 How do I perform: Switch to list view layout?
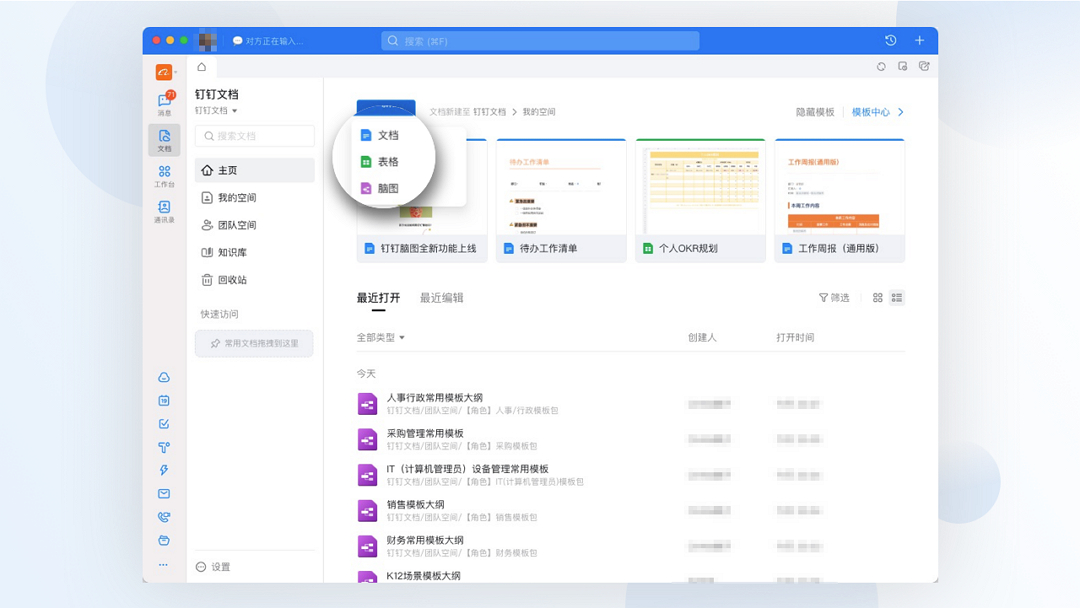897,298
